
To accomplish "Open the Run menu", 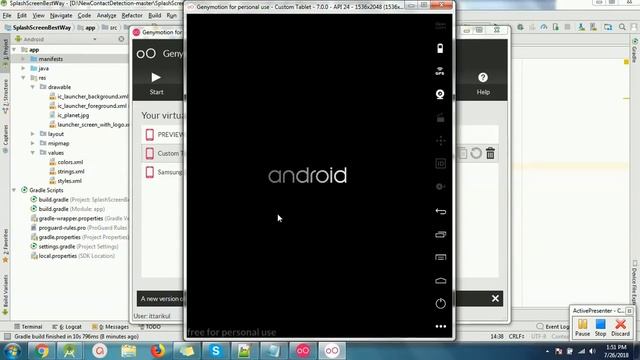I will (x=172, y=16).
